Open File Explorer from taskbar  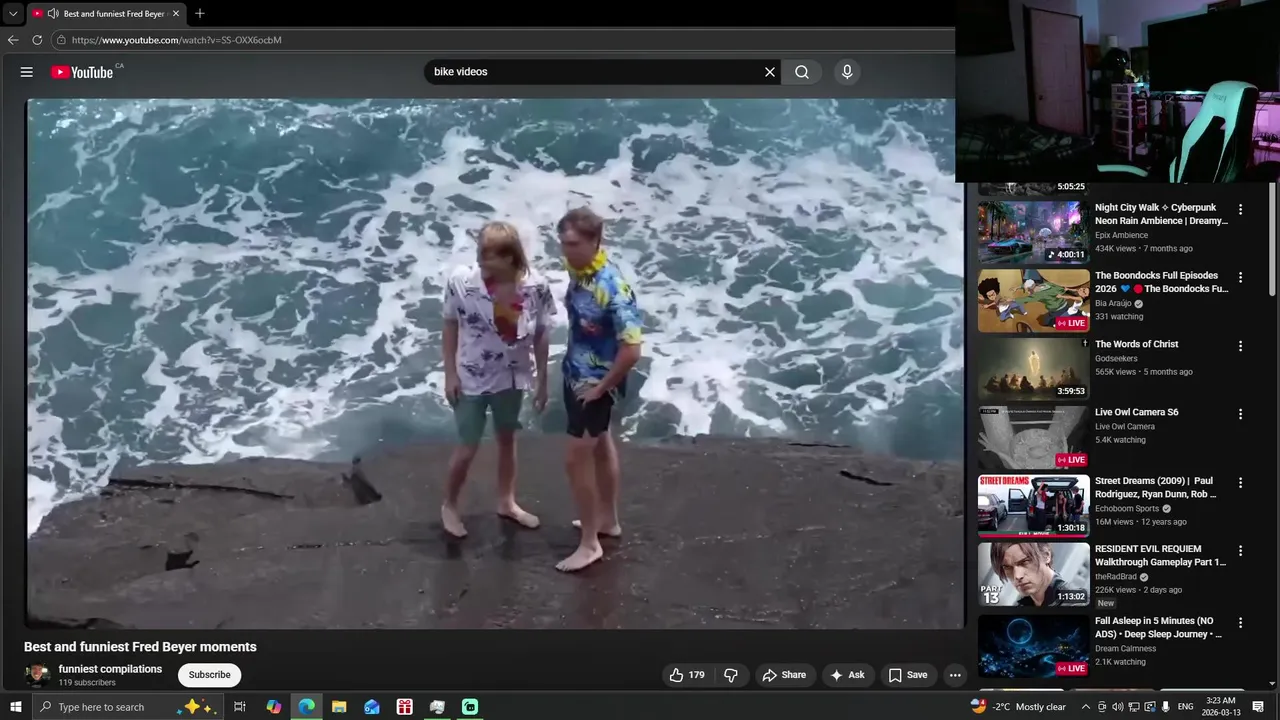pyautogui.click(x=339, y=707)
